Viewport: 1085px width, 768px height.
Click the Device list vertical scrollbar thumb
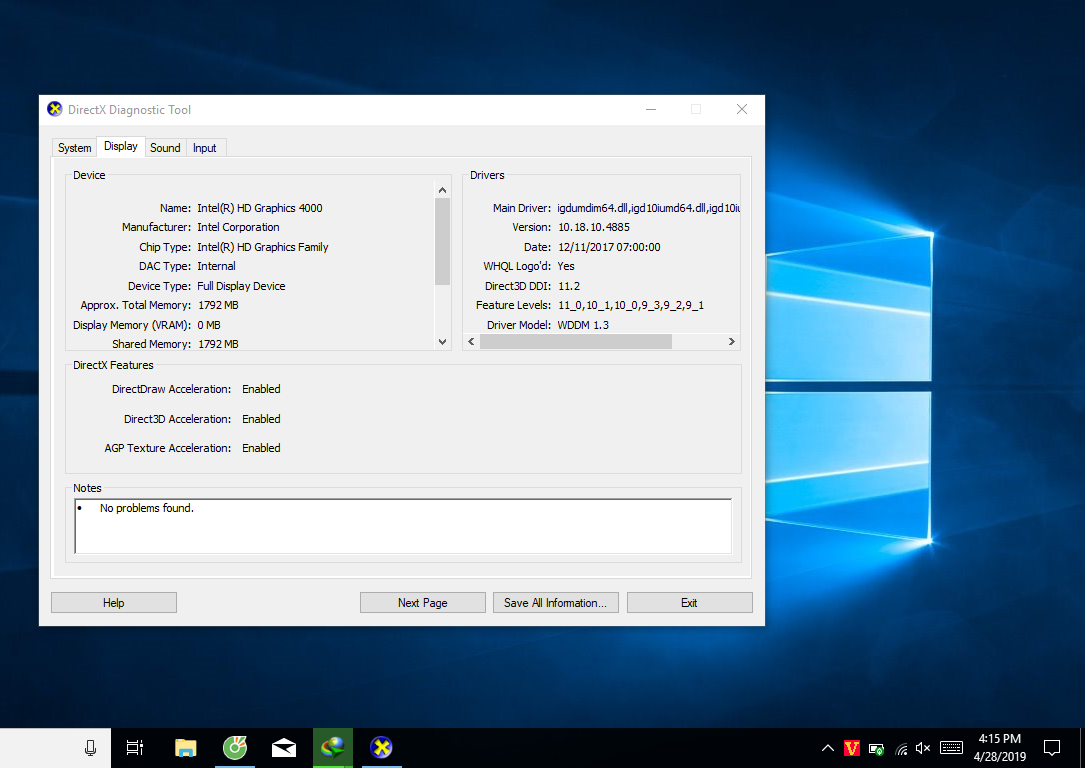click(x=442, y=241)
